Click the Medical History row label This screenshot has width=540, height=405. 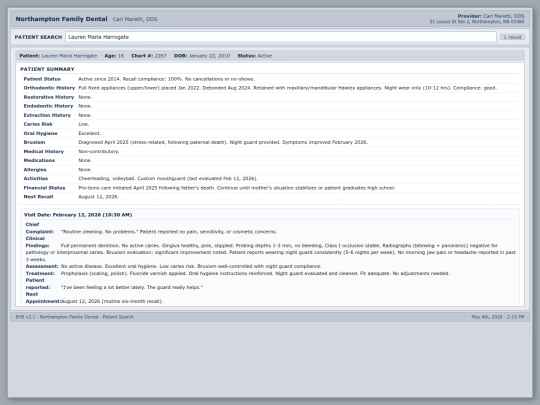coord(44,152)
